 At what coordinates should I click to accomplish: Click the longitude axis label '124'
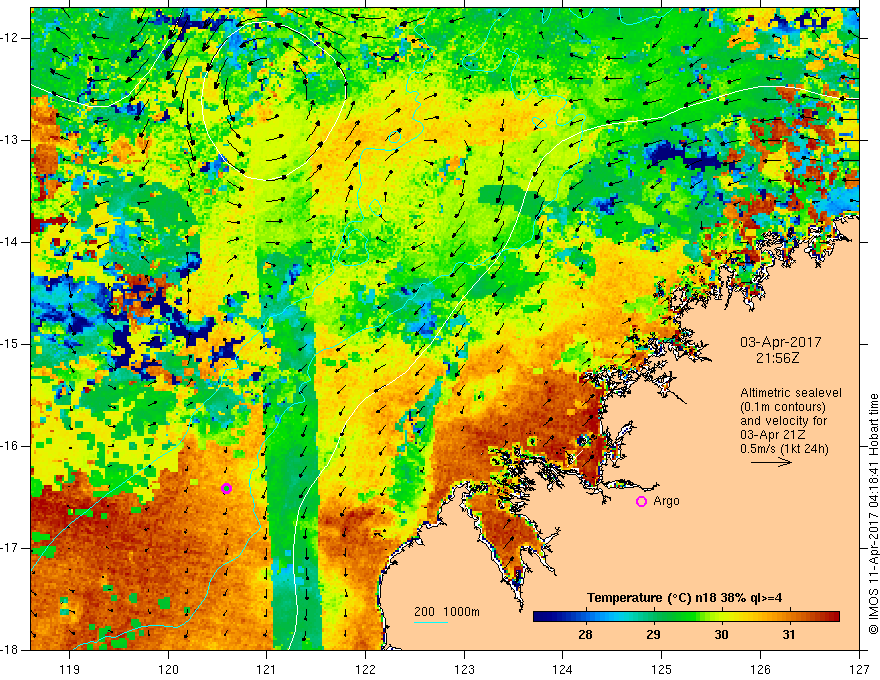[563, 669]
